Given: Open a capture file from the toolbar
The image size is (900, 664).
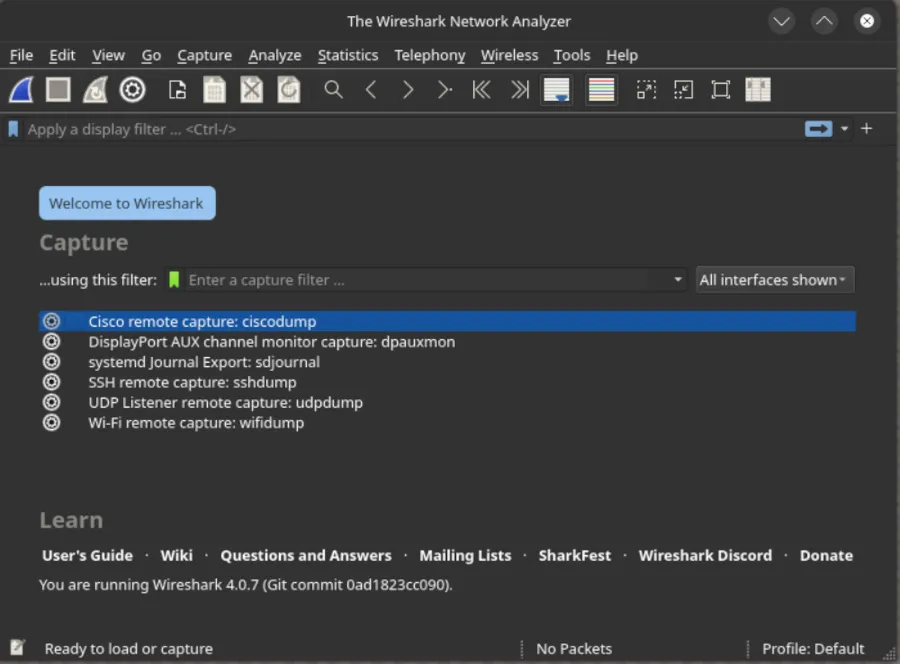Looking at the screenshot, I should point(177,90).
